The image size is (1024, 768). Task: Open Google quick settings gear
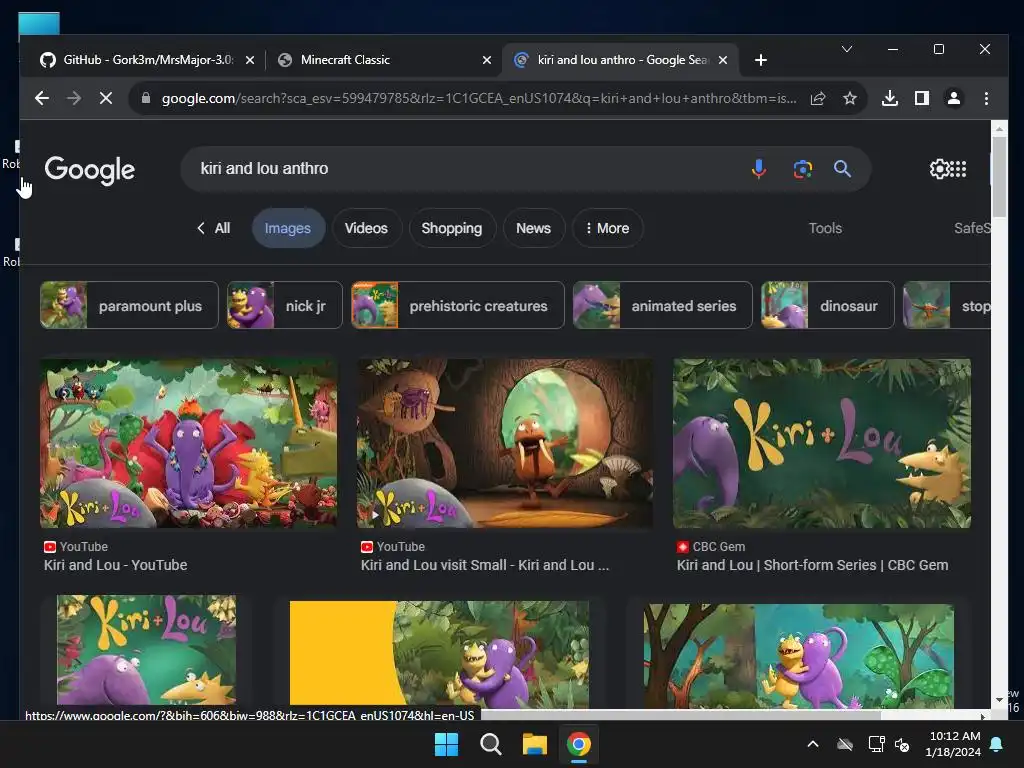click(x=938, y=169)
